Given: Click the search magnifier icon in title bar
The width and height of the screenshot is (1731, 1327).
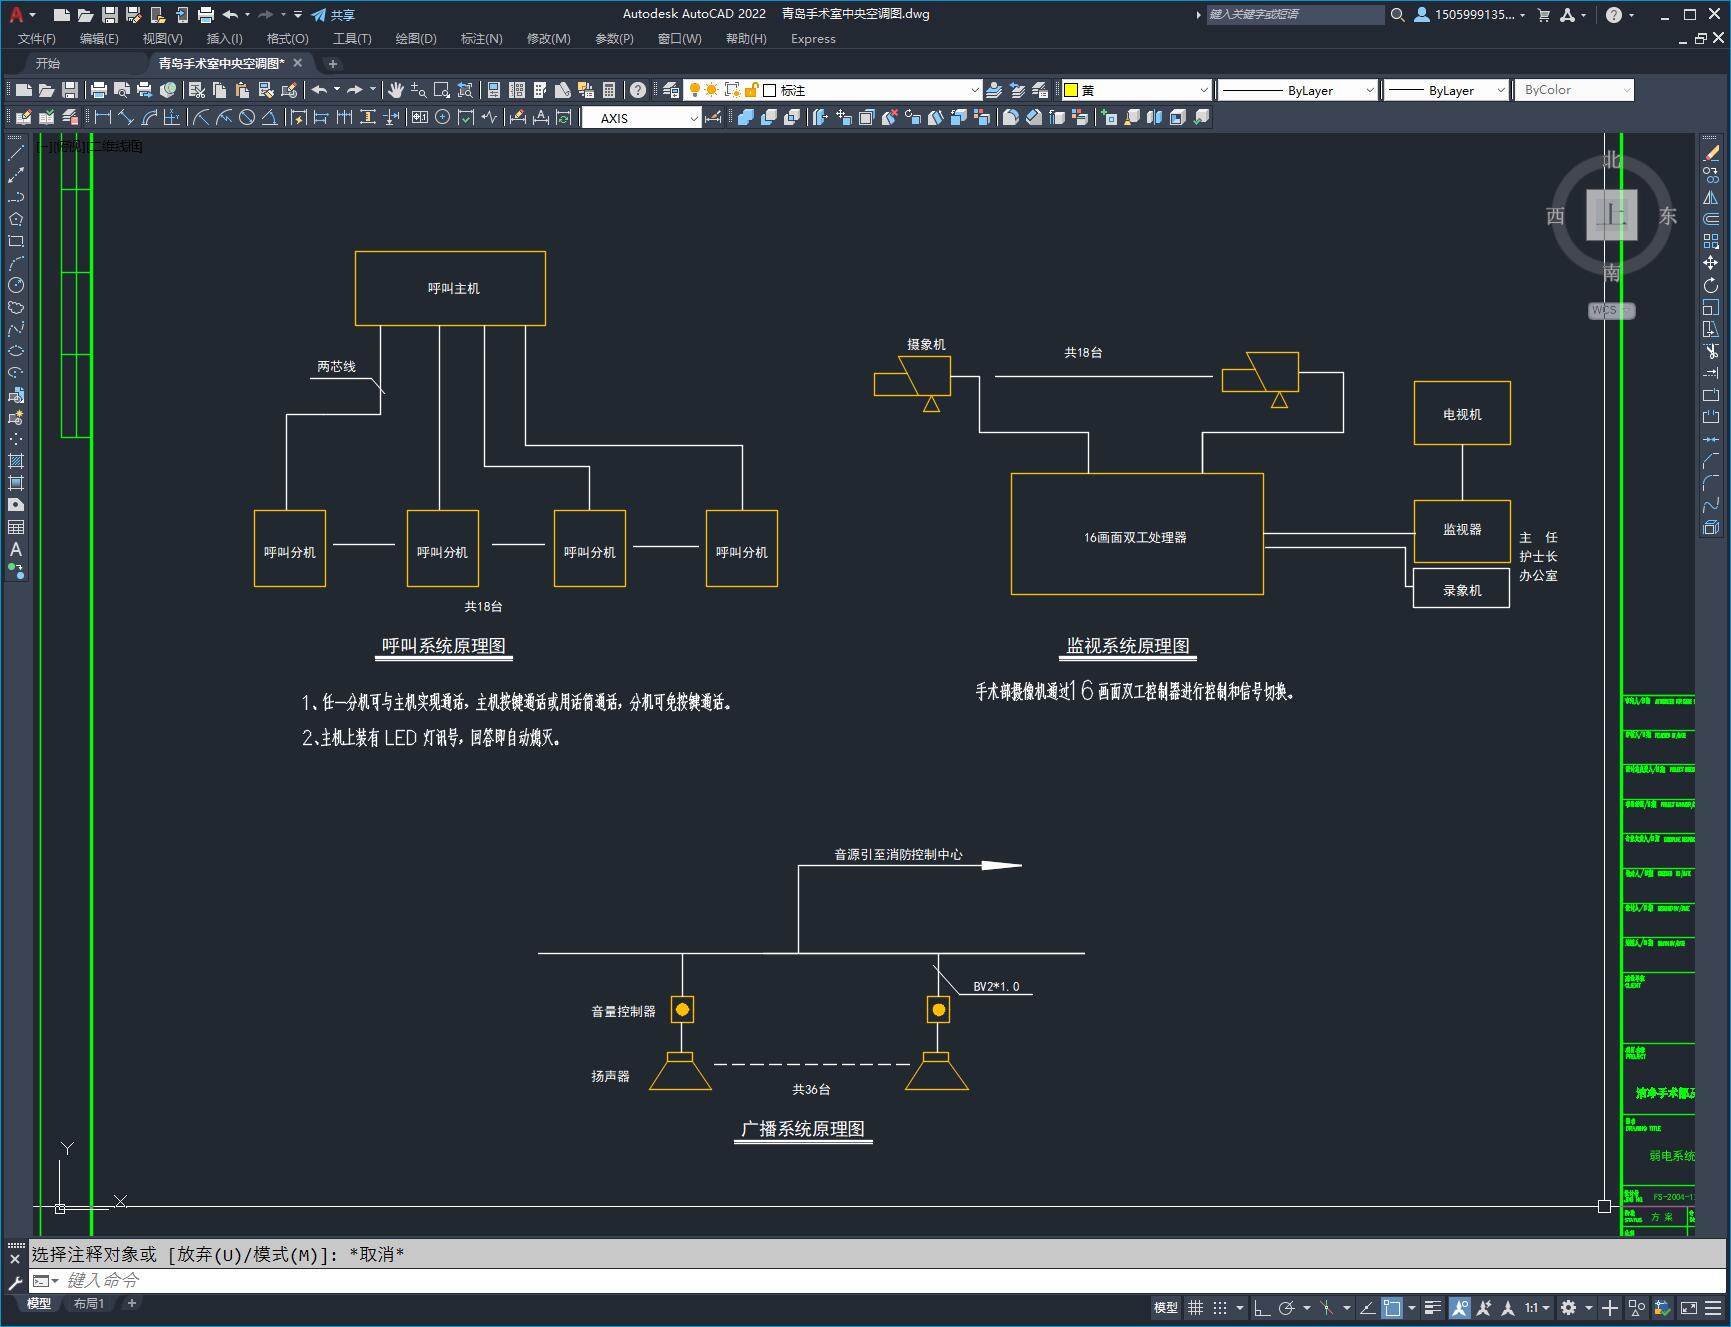Looking at the screenshot, I should [1398, 14].
